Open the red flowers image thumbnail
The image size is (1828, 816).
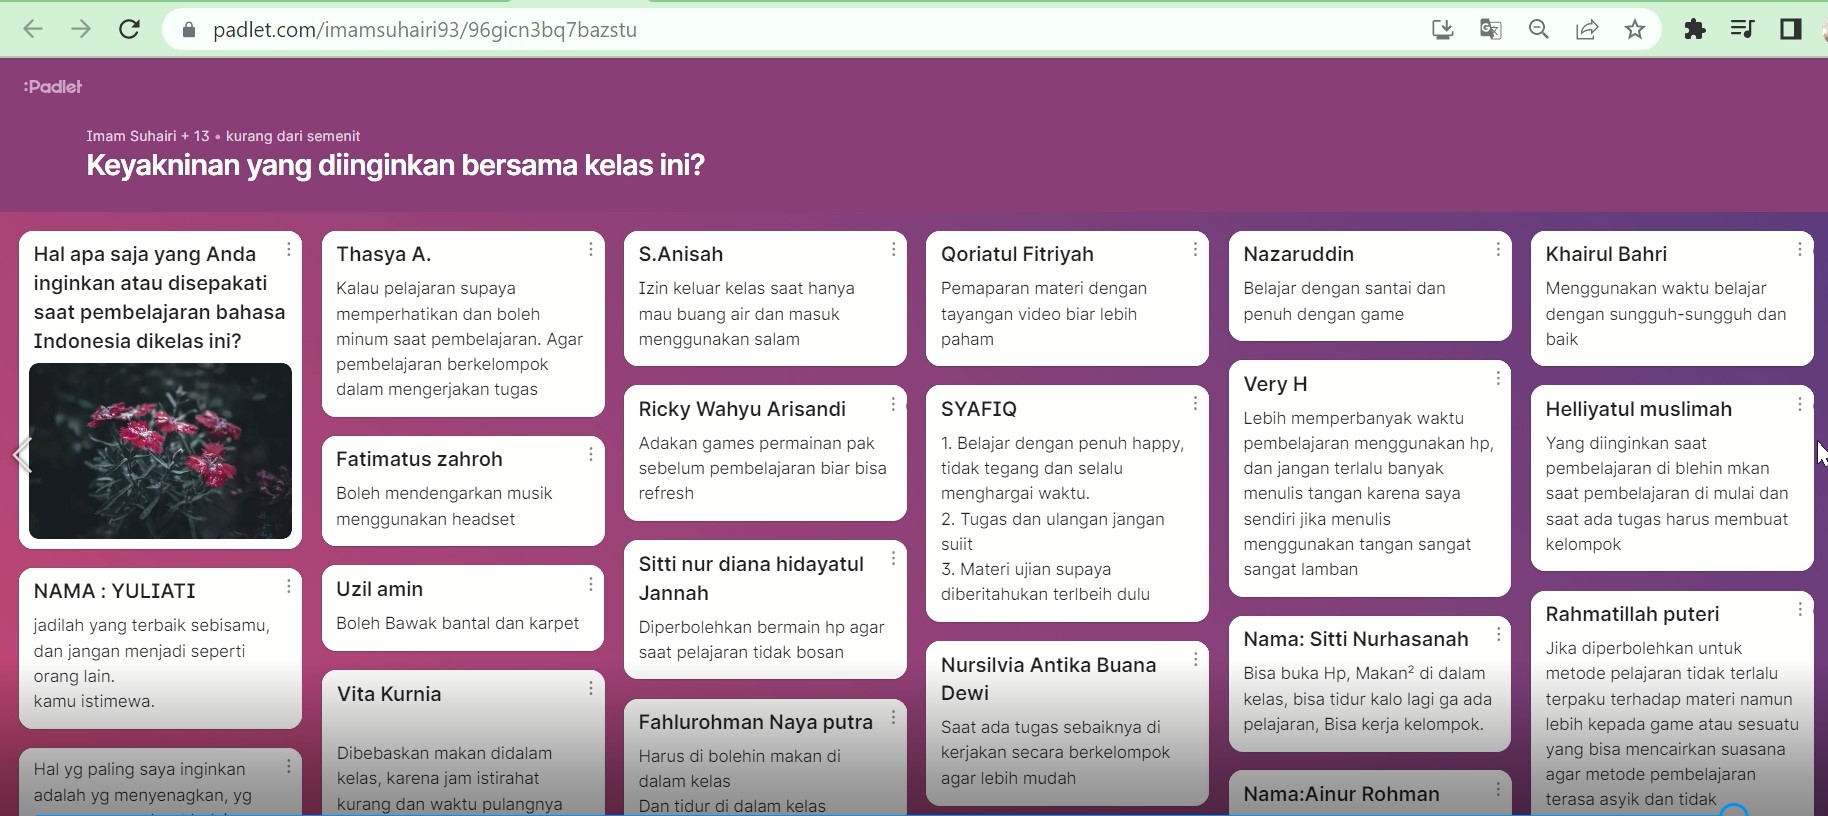point(160,451)
